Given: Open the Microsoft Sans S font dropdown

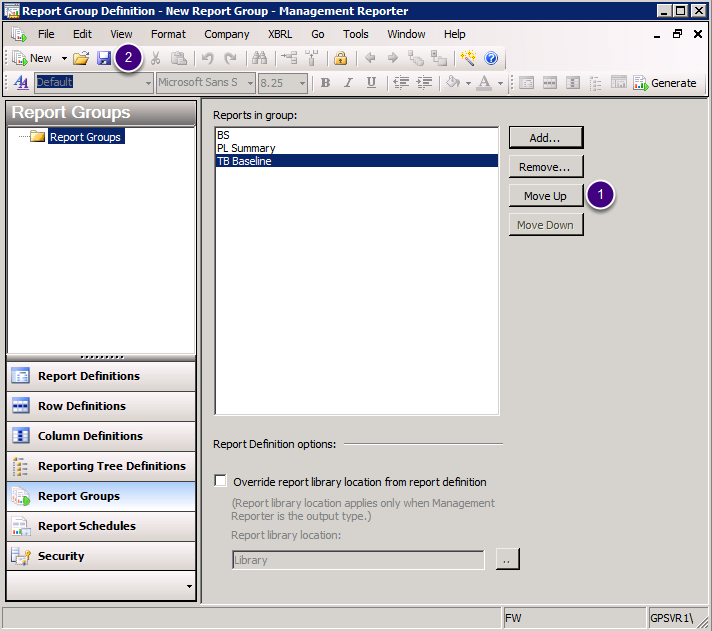Looking at the screenshot, I should [x=250, y=84].
